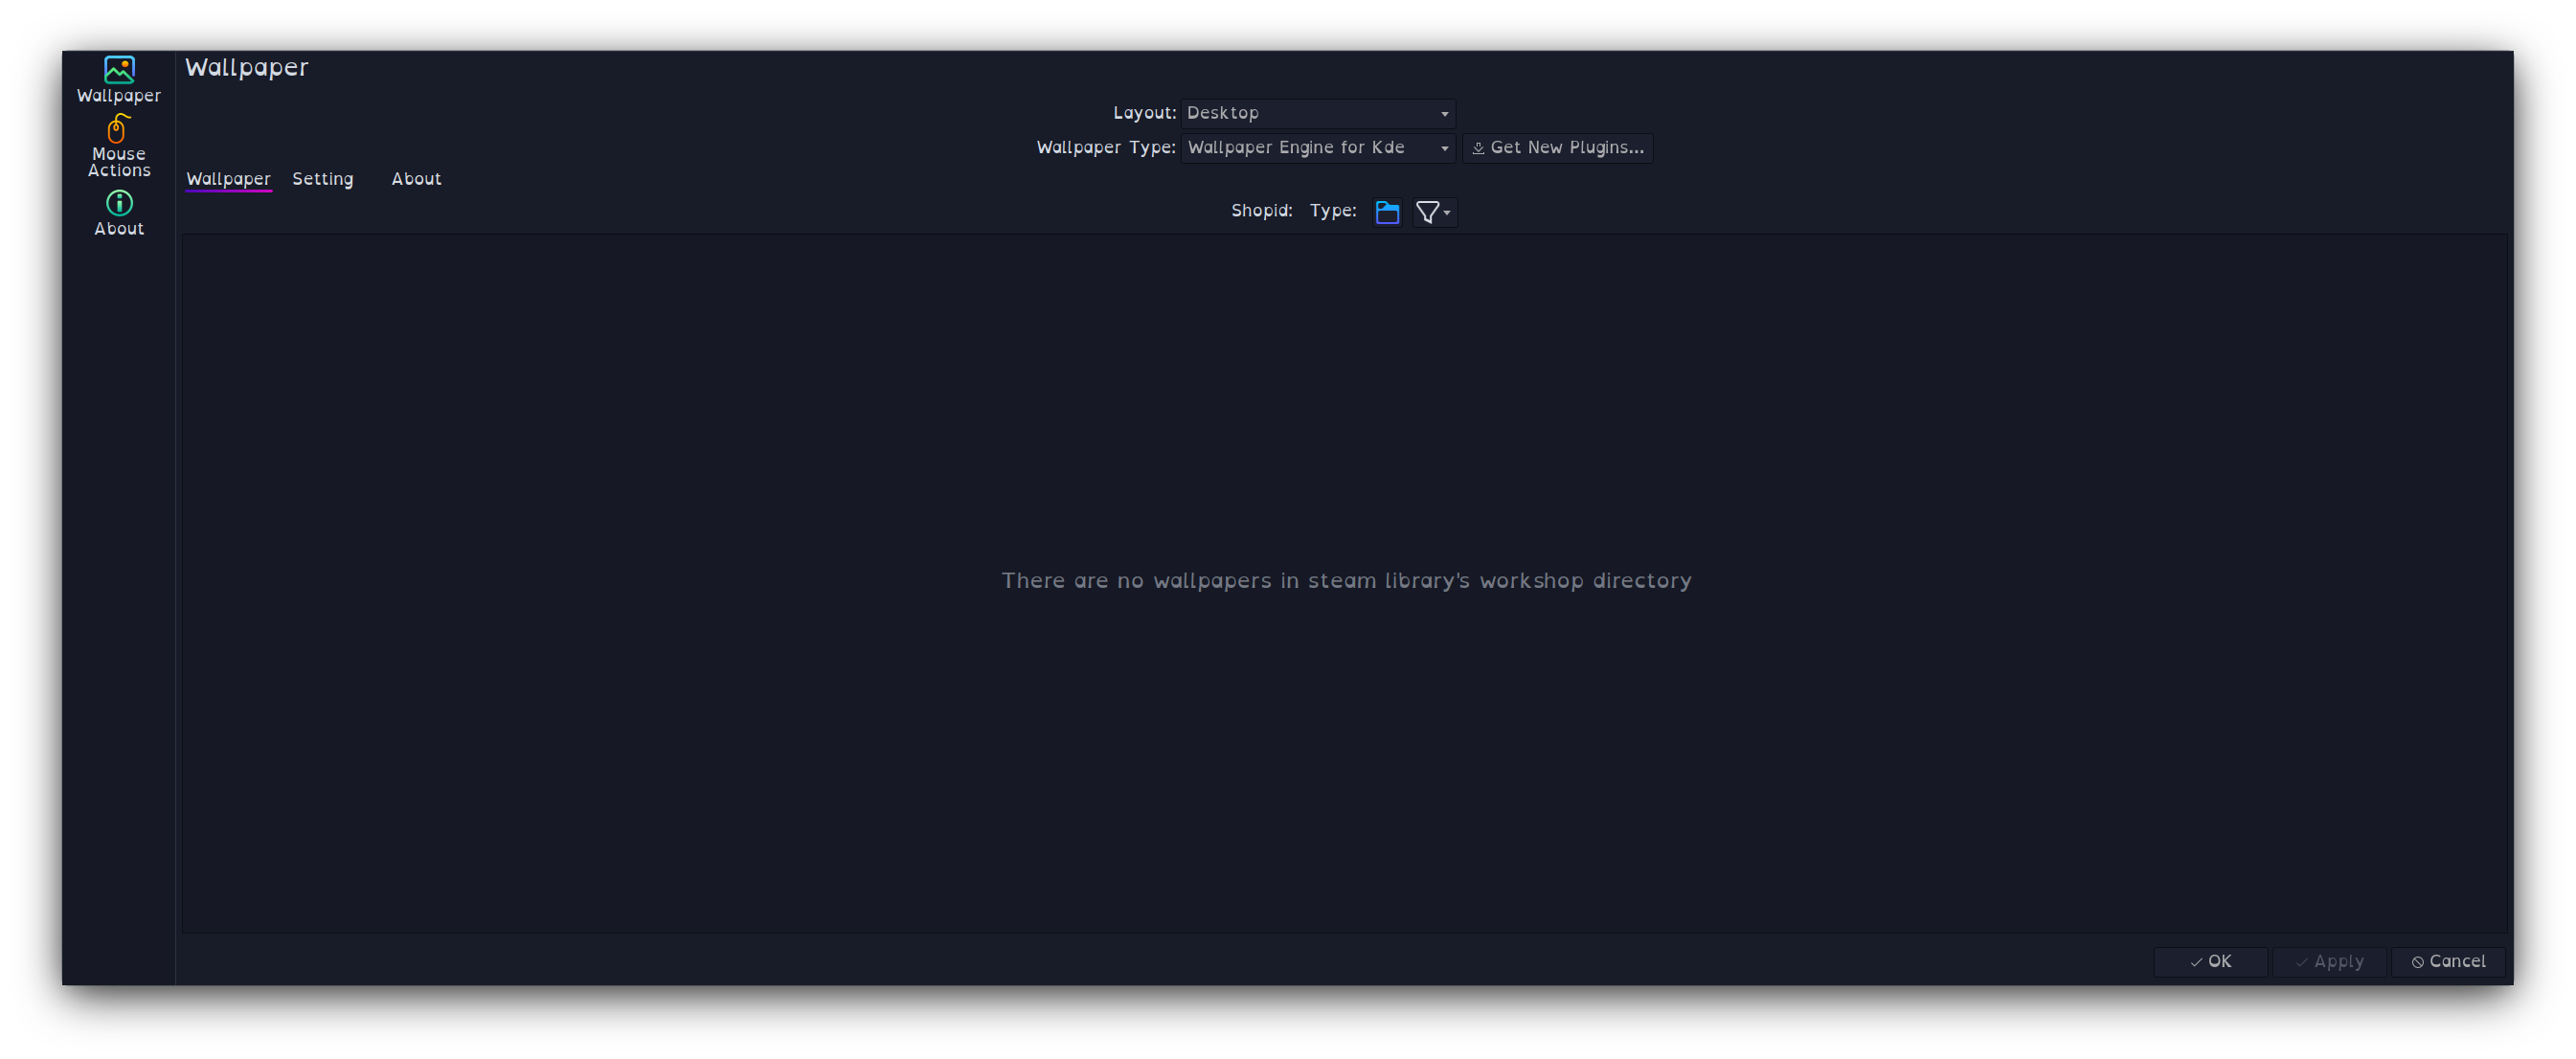
Task: Switch to the Setting tab
Action: 324,177
